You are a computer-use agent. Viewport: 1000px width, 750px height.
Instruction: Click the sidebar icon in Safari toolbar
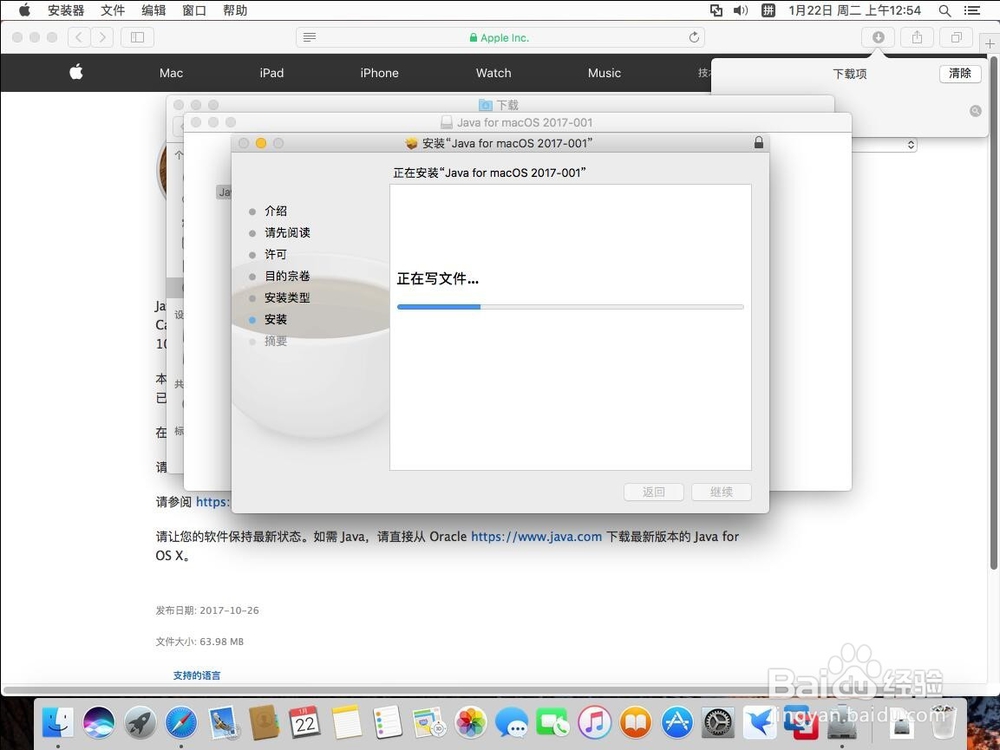(x=136, y=37)
